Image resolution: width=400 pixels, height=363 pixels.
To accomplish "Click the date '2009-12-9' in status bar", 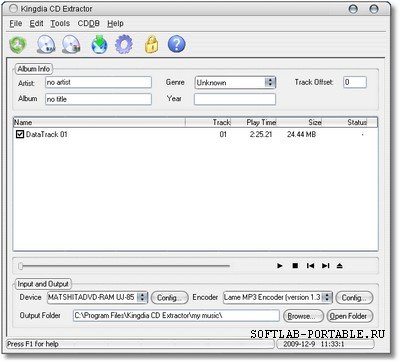I will click(299, 344).
